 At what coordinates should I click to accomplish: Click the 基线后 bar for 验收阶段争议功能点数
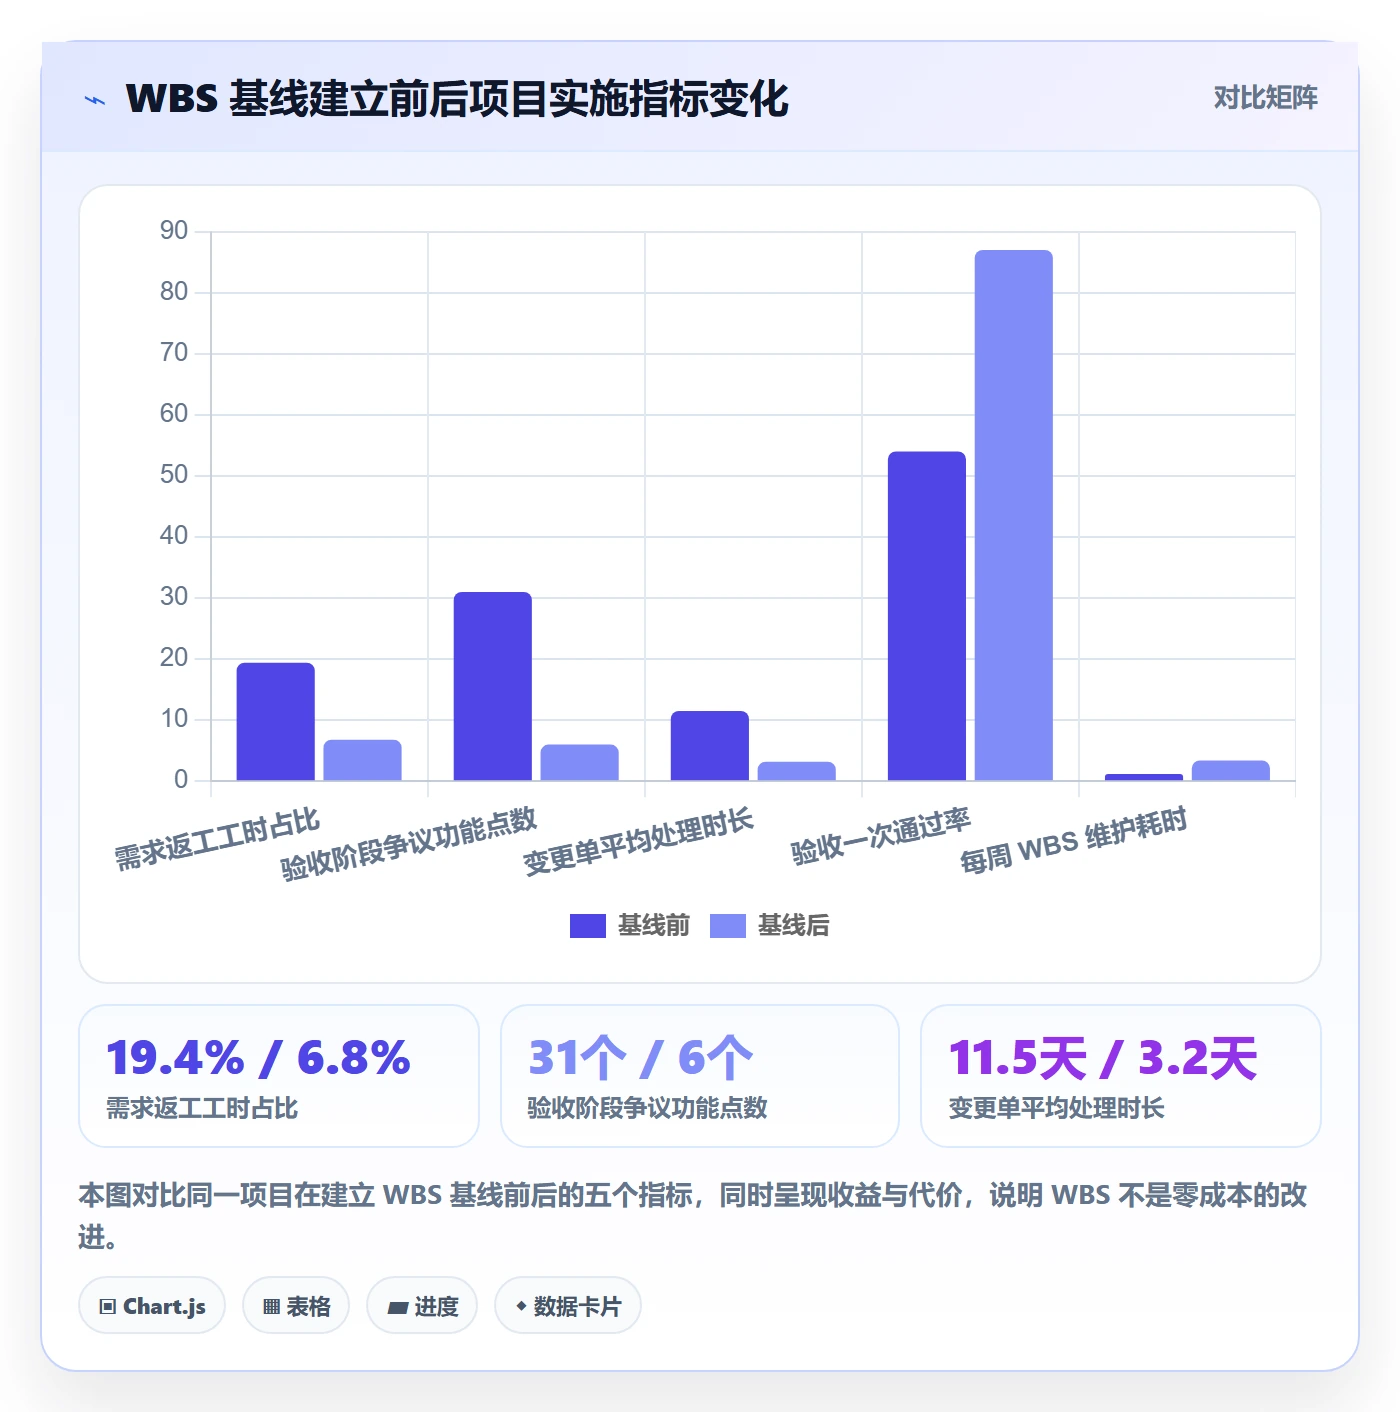[580, 763]
